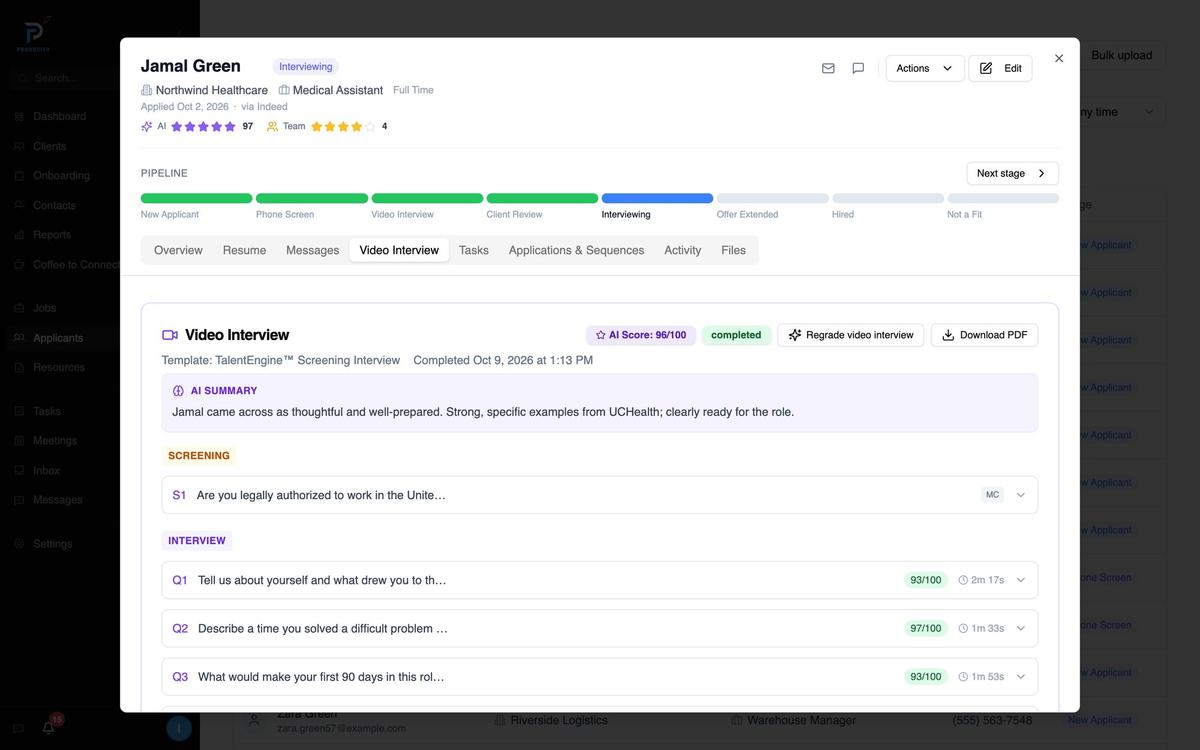Click the video camera icon beside Video Interview heading
The image size is (1200, 750).
pos(170,335)
